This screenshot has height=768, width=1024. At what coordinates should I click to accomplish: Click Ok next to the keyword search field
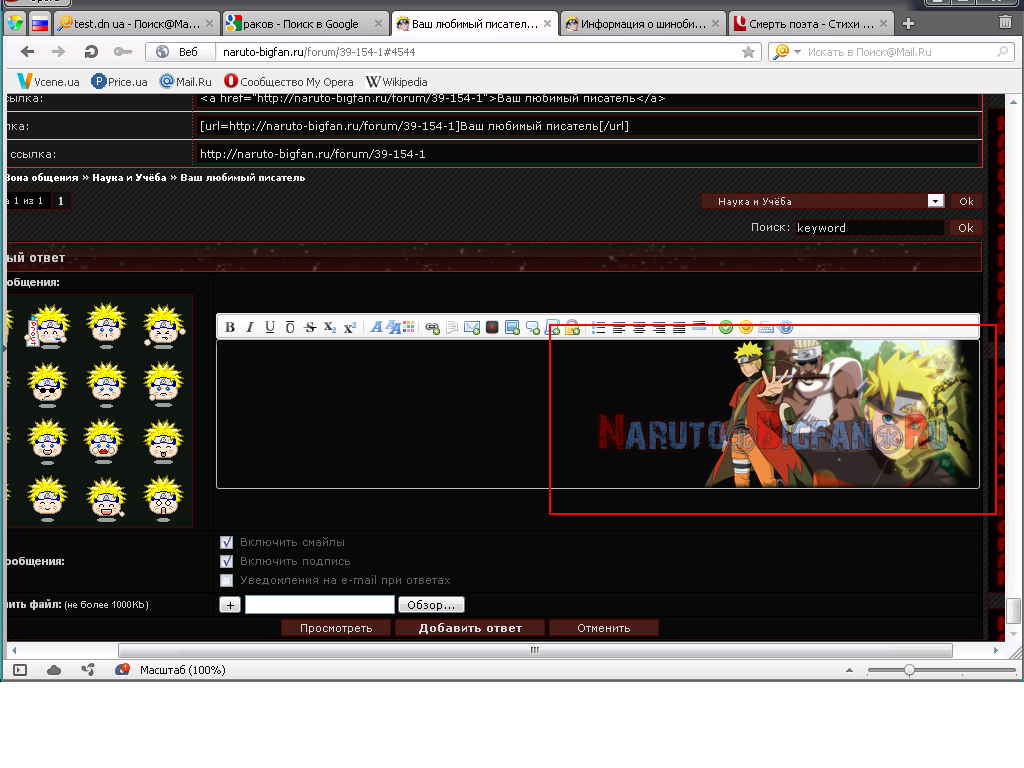[966, 227]
